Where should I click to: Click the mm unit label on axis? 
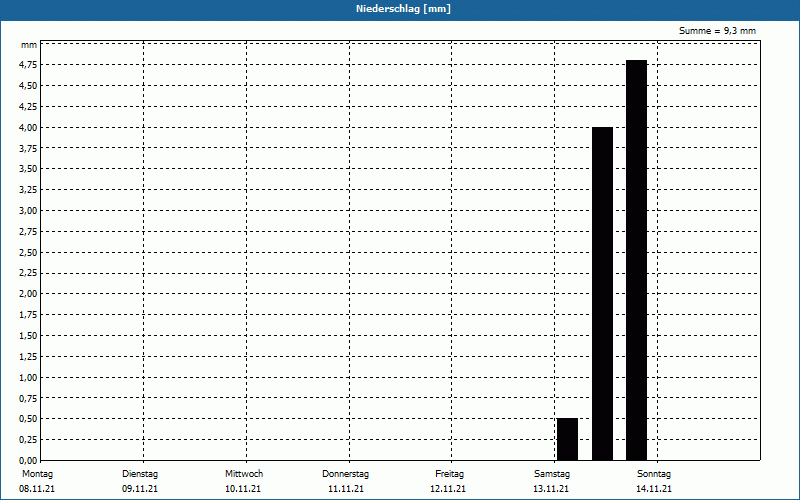[29, 45]
